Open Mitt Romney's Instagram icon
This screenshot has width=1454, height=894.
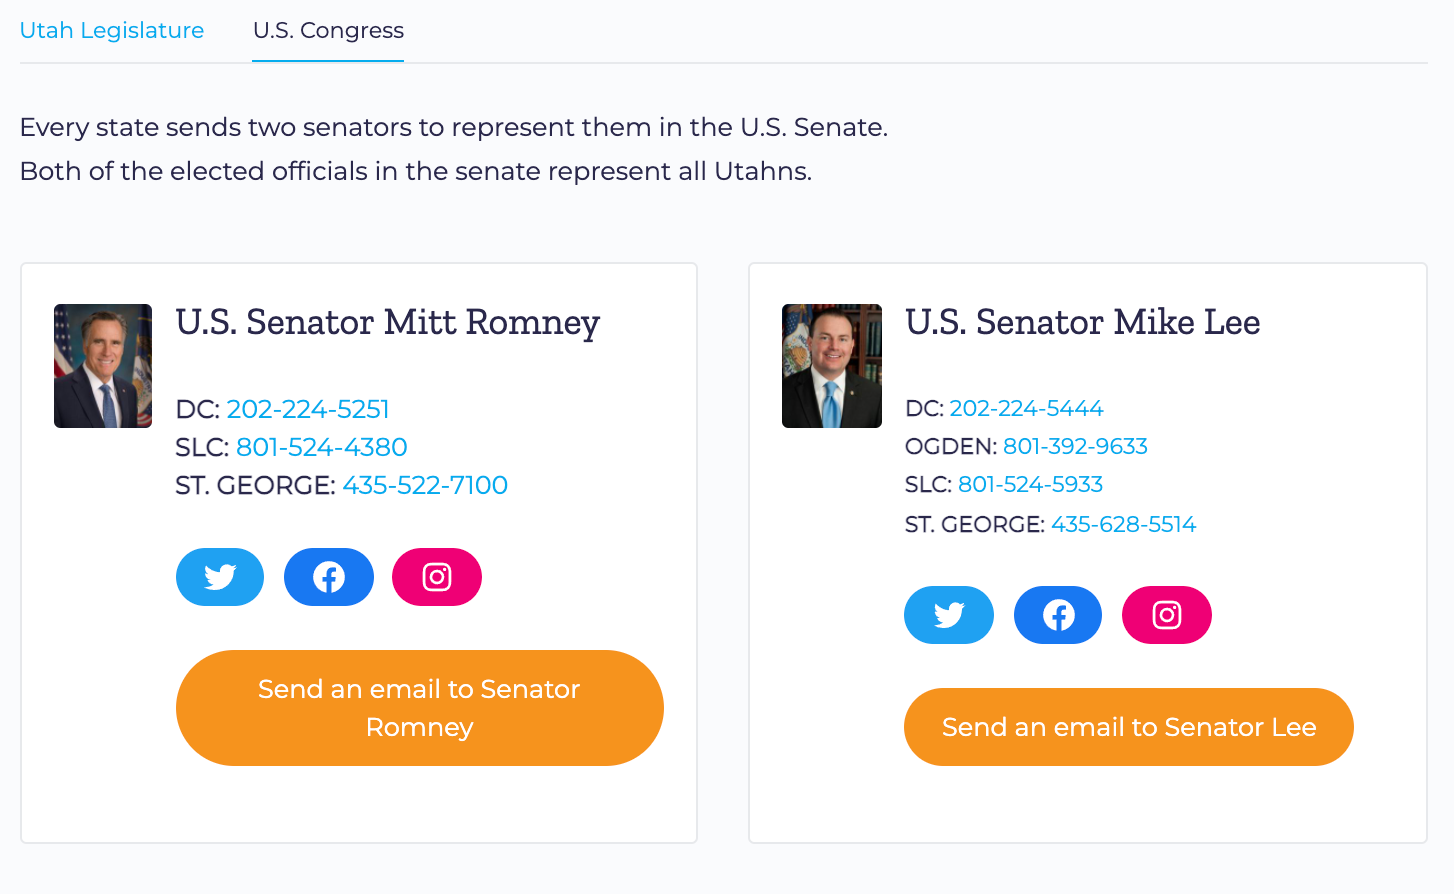point(437,577)
